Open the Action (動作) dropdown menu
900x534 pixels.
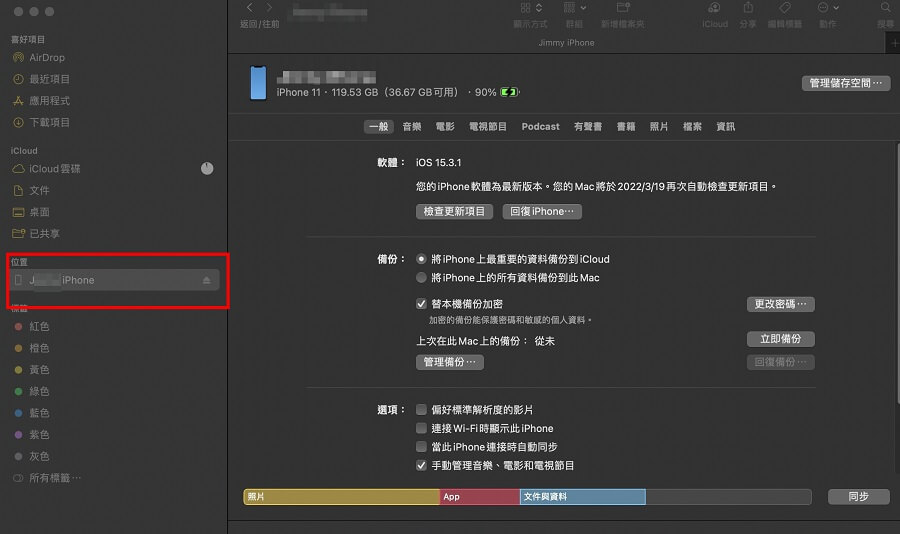tap(828, 8)
